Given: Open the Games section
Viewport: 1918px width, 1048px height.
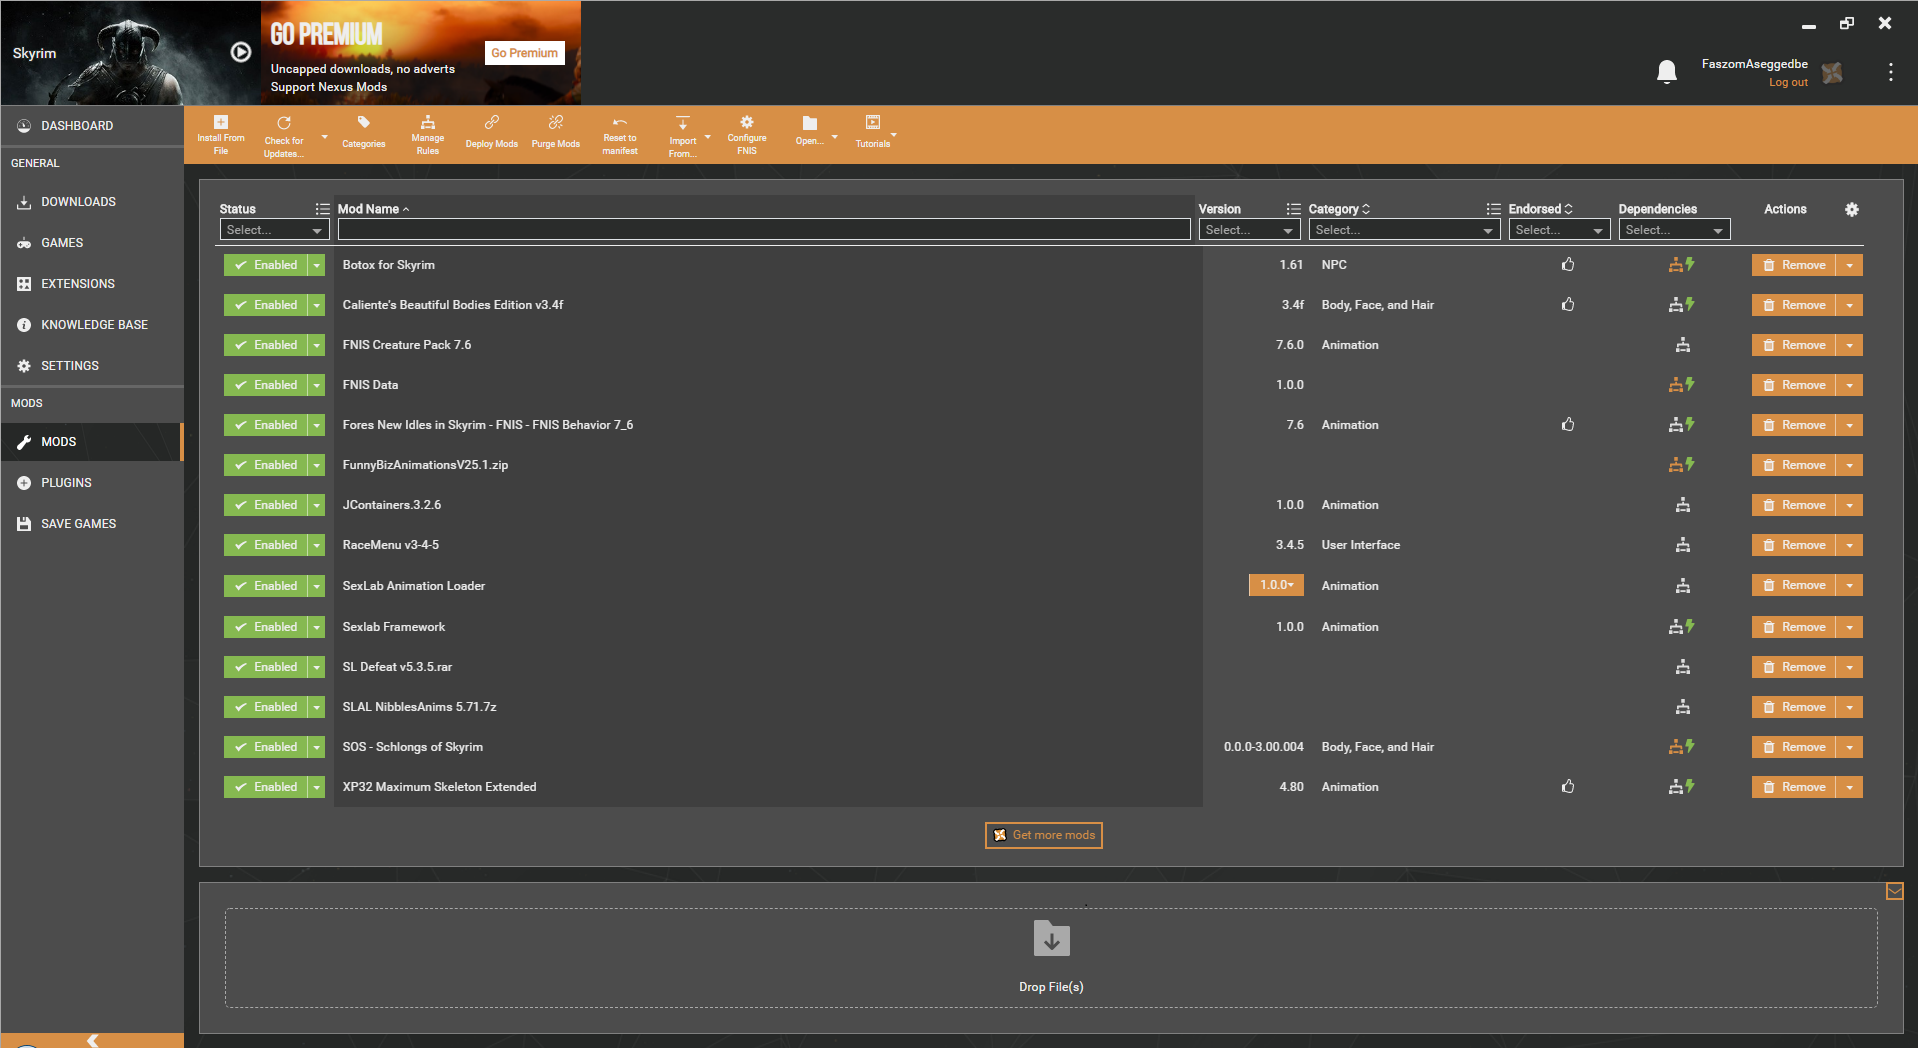Looking at the screenshot, I should [x=91, y=243].
